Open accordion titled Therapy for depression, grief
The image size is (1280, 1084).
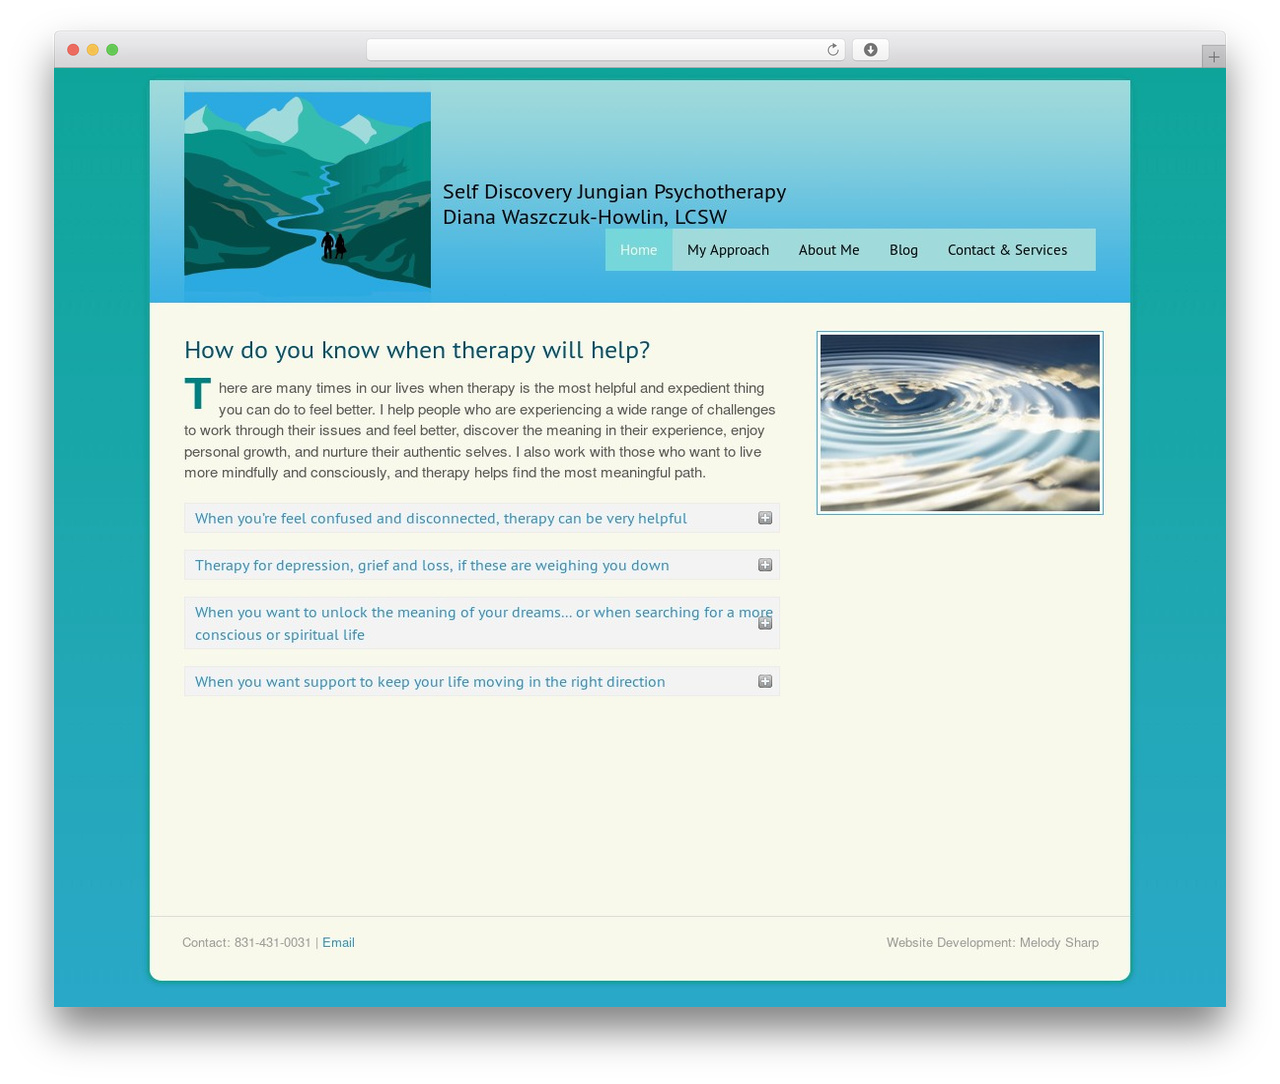click(x=482, y=565)
